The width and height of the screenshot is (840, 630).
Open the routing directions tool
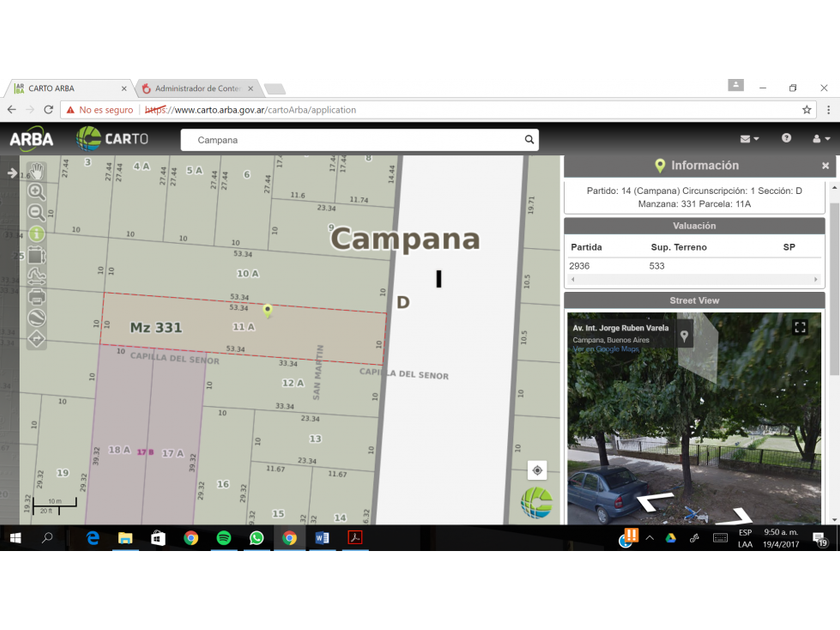tap(36, 339)
